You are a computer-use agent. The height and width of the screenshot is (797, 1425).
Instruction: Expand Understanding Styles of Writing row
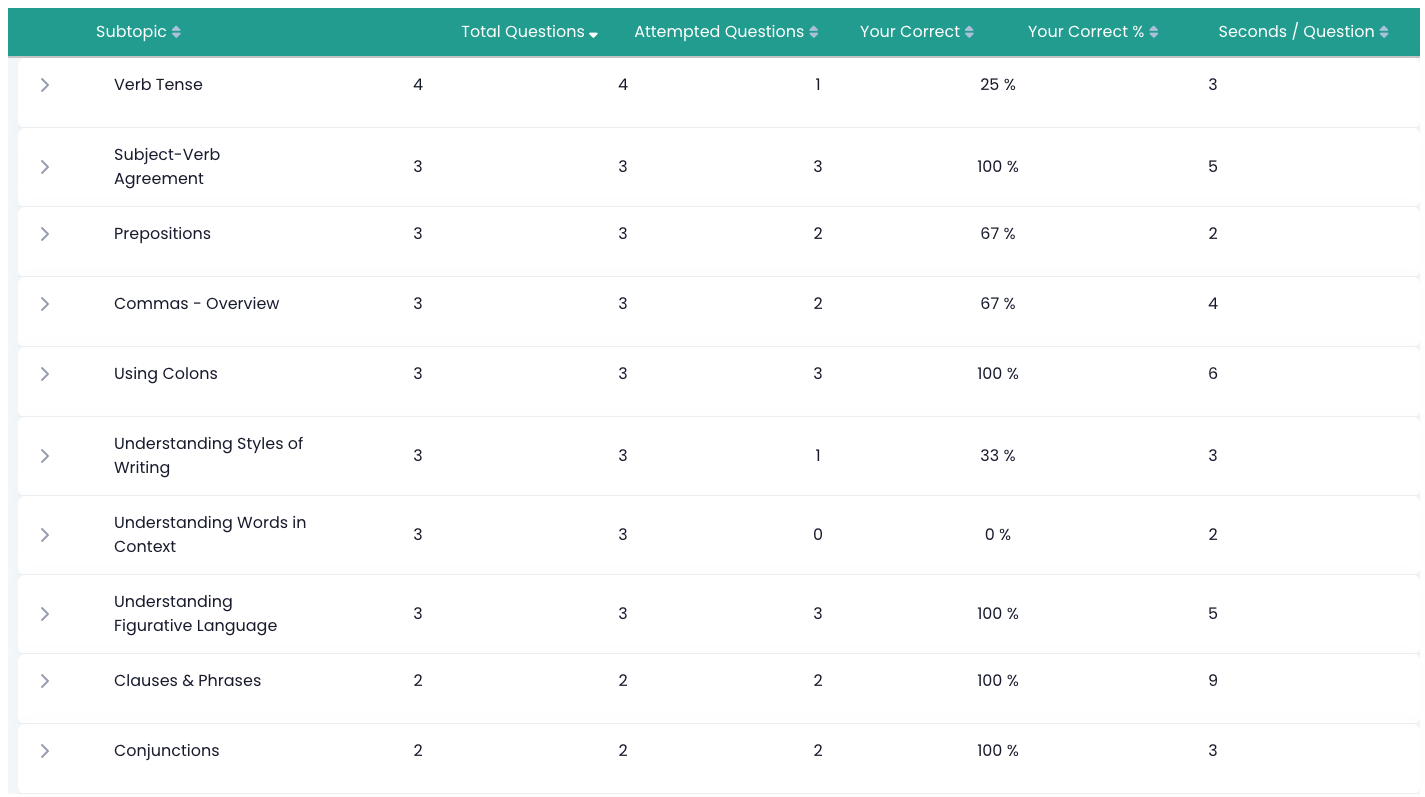(x=45, y=456)
